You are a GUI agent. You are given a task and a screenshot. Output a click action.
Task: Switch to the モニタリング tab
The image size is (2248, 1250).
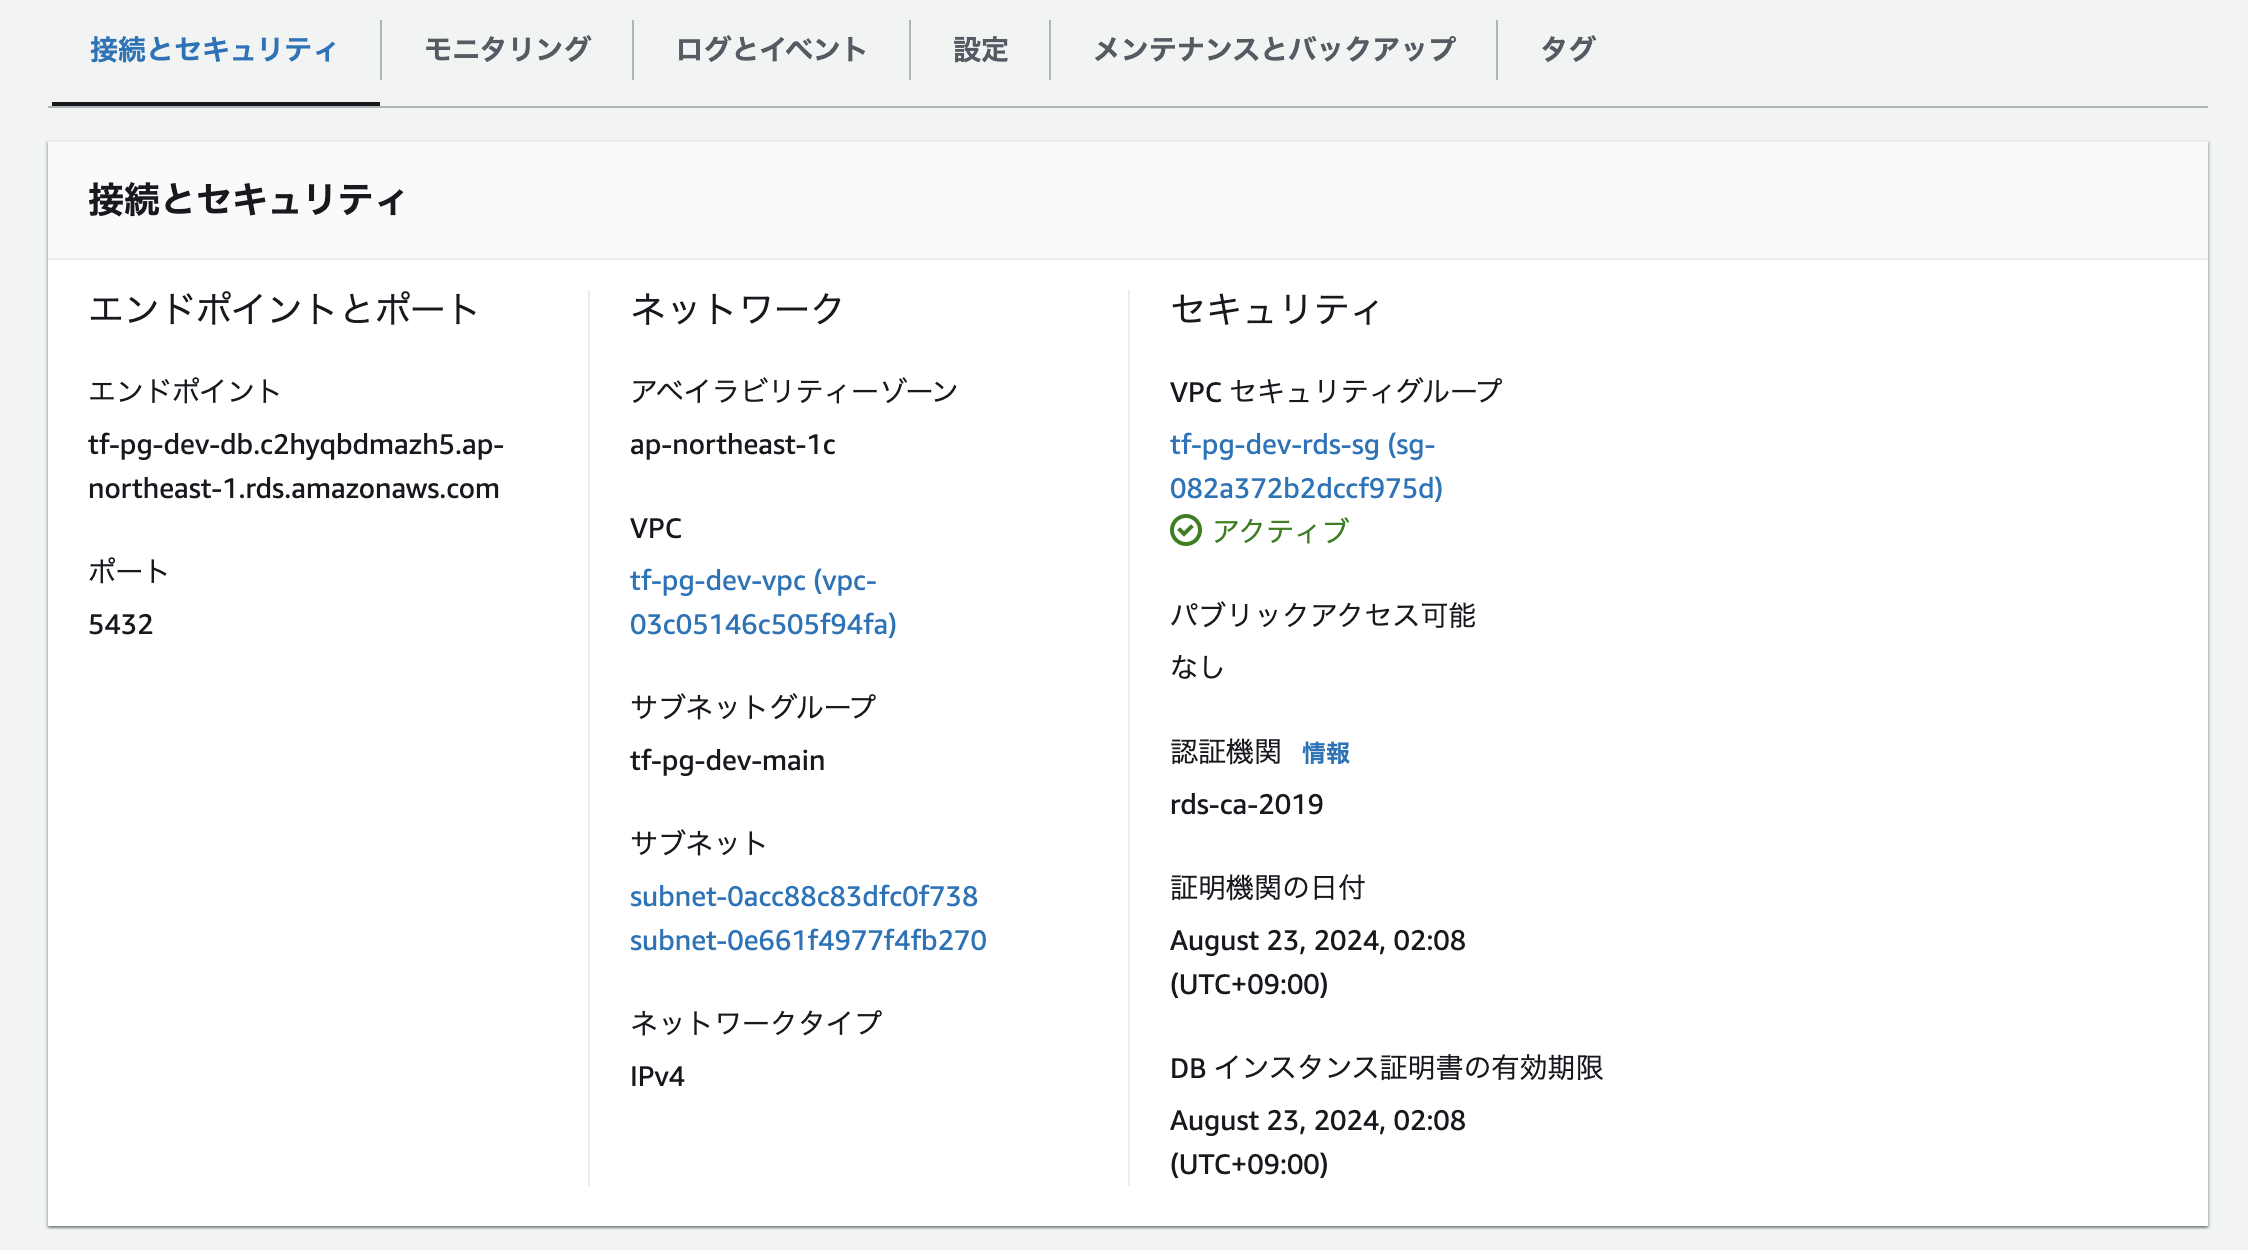pyautogui.click(x=507, y=48)
